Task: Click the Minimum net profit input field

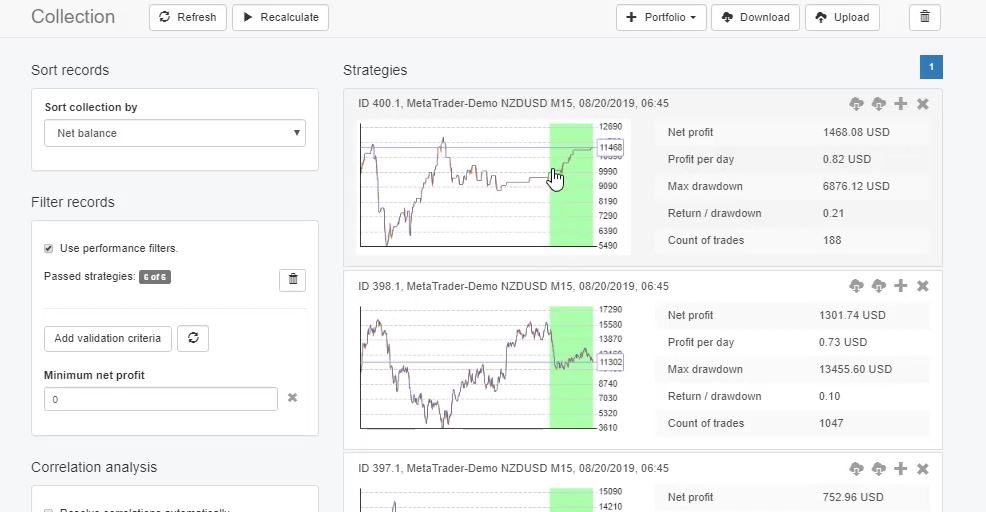Action: [160, 399]
